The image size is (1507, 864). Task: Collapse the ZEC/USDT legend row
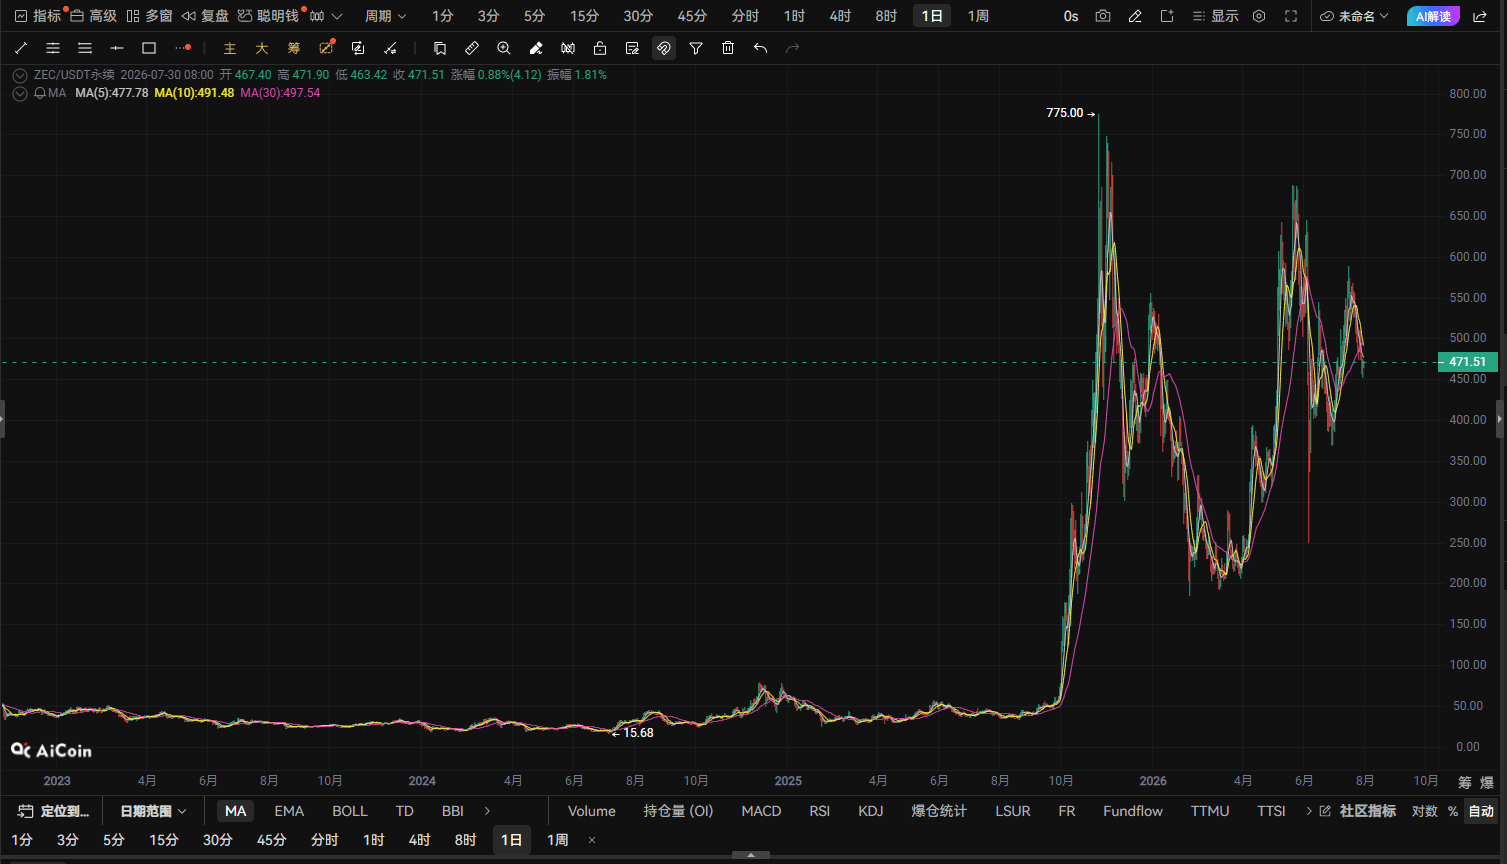pyautogui.click(x=19, y=75)
